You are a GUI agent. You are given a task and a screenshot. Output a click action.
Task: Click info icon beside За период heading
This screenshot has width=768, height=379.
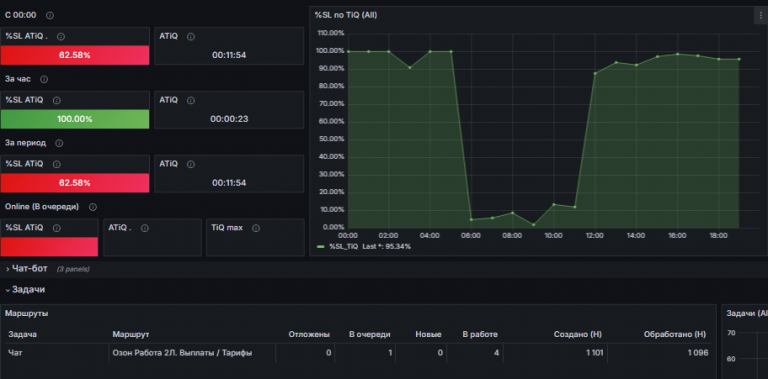(59, 143)
